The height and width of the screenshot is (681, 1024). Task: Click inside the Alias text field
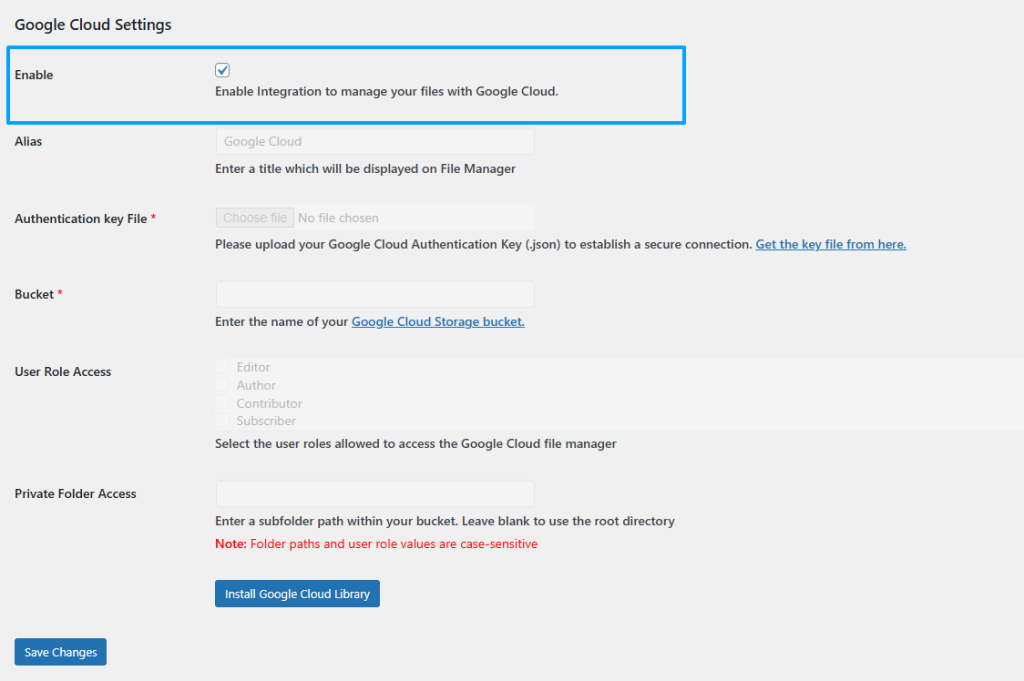pos(375,141)
